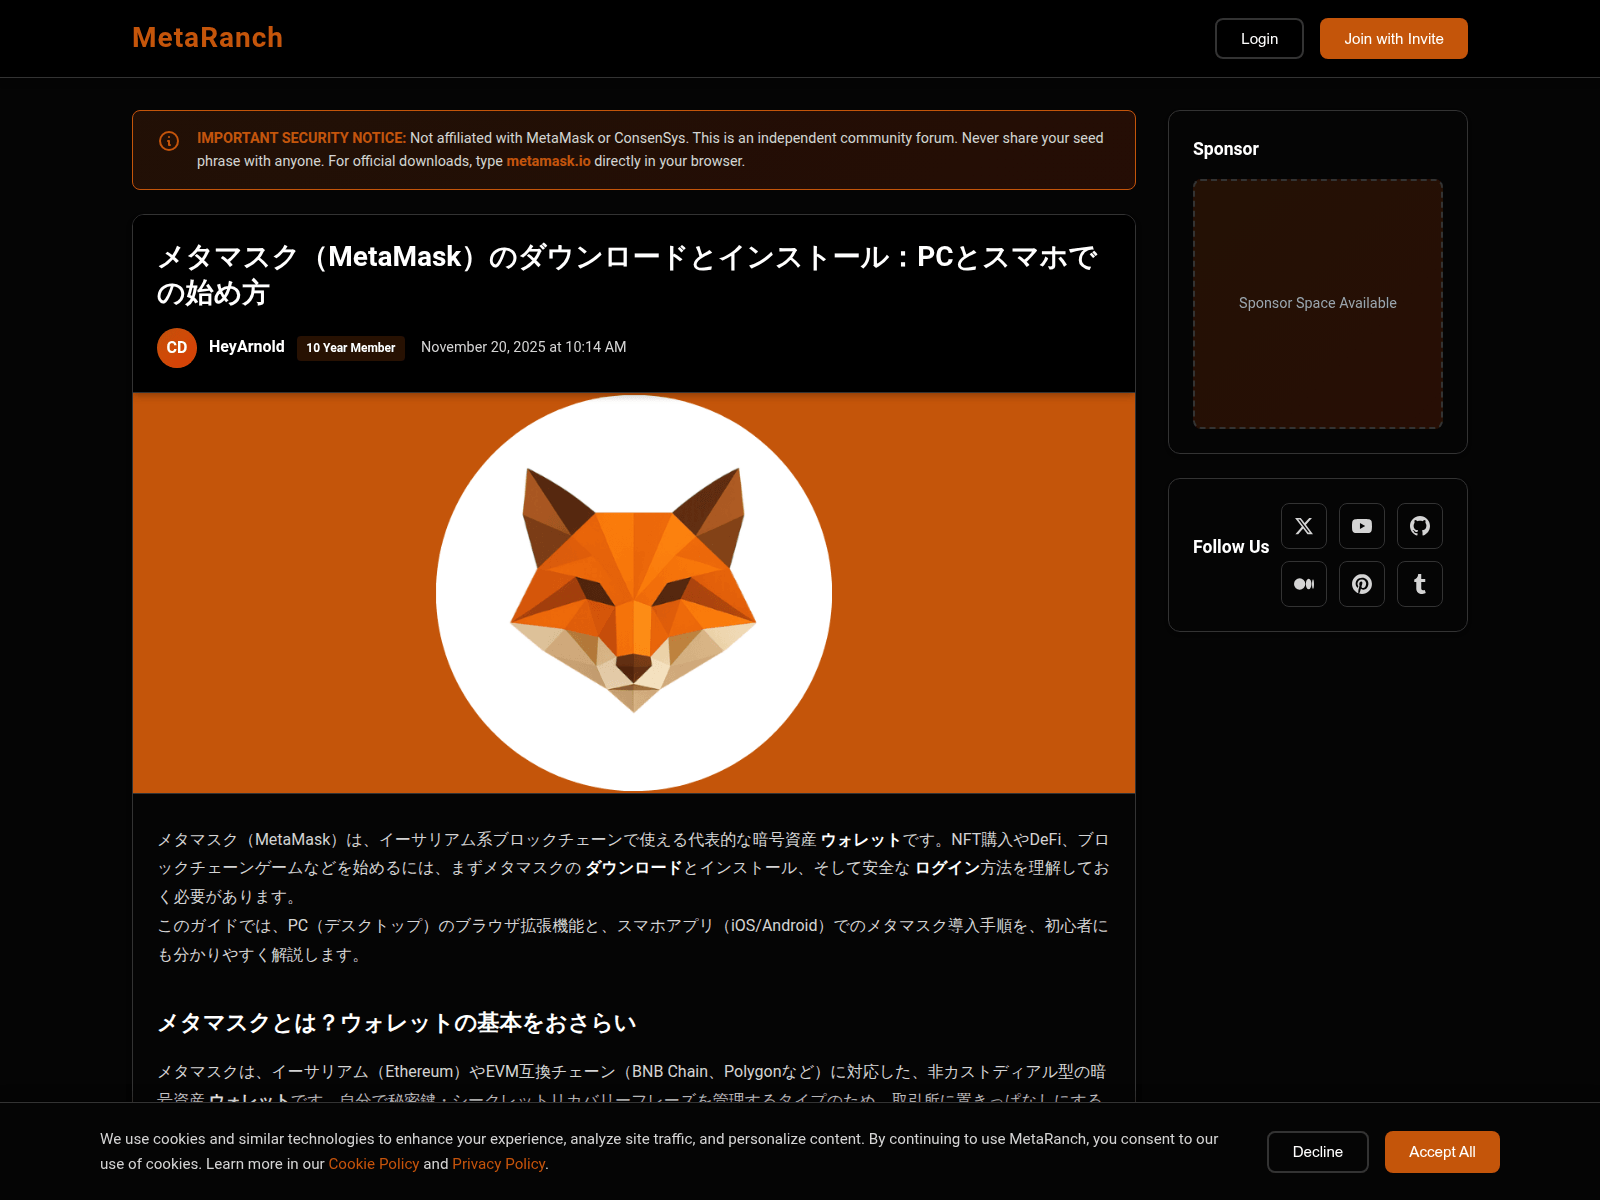Open the Cookie Policy link
This screenshot has width=1600, height=1200.
[374, 1164]
